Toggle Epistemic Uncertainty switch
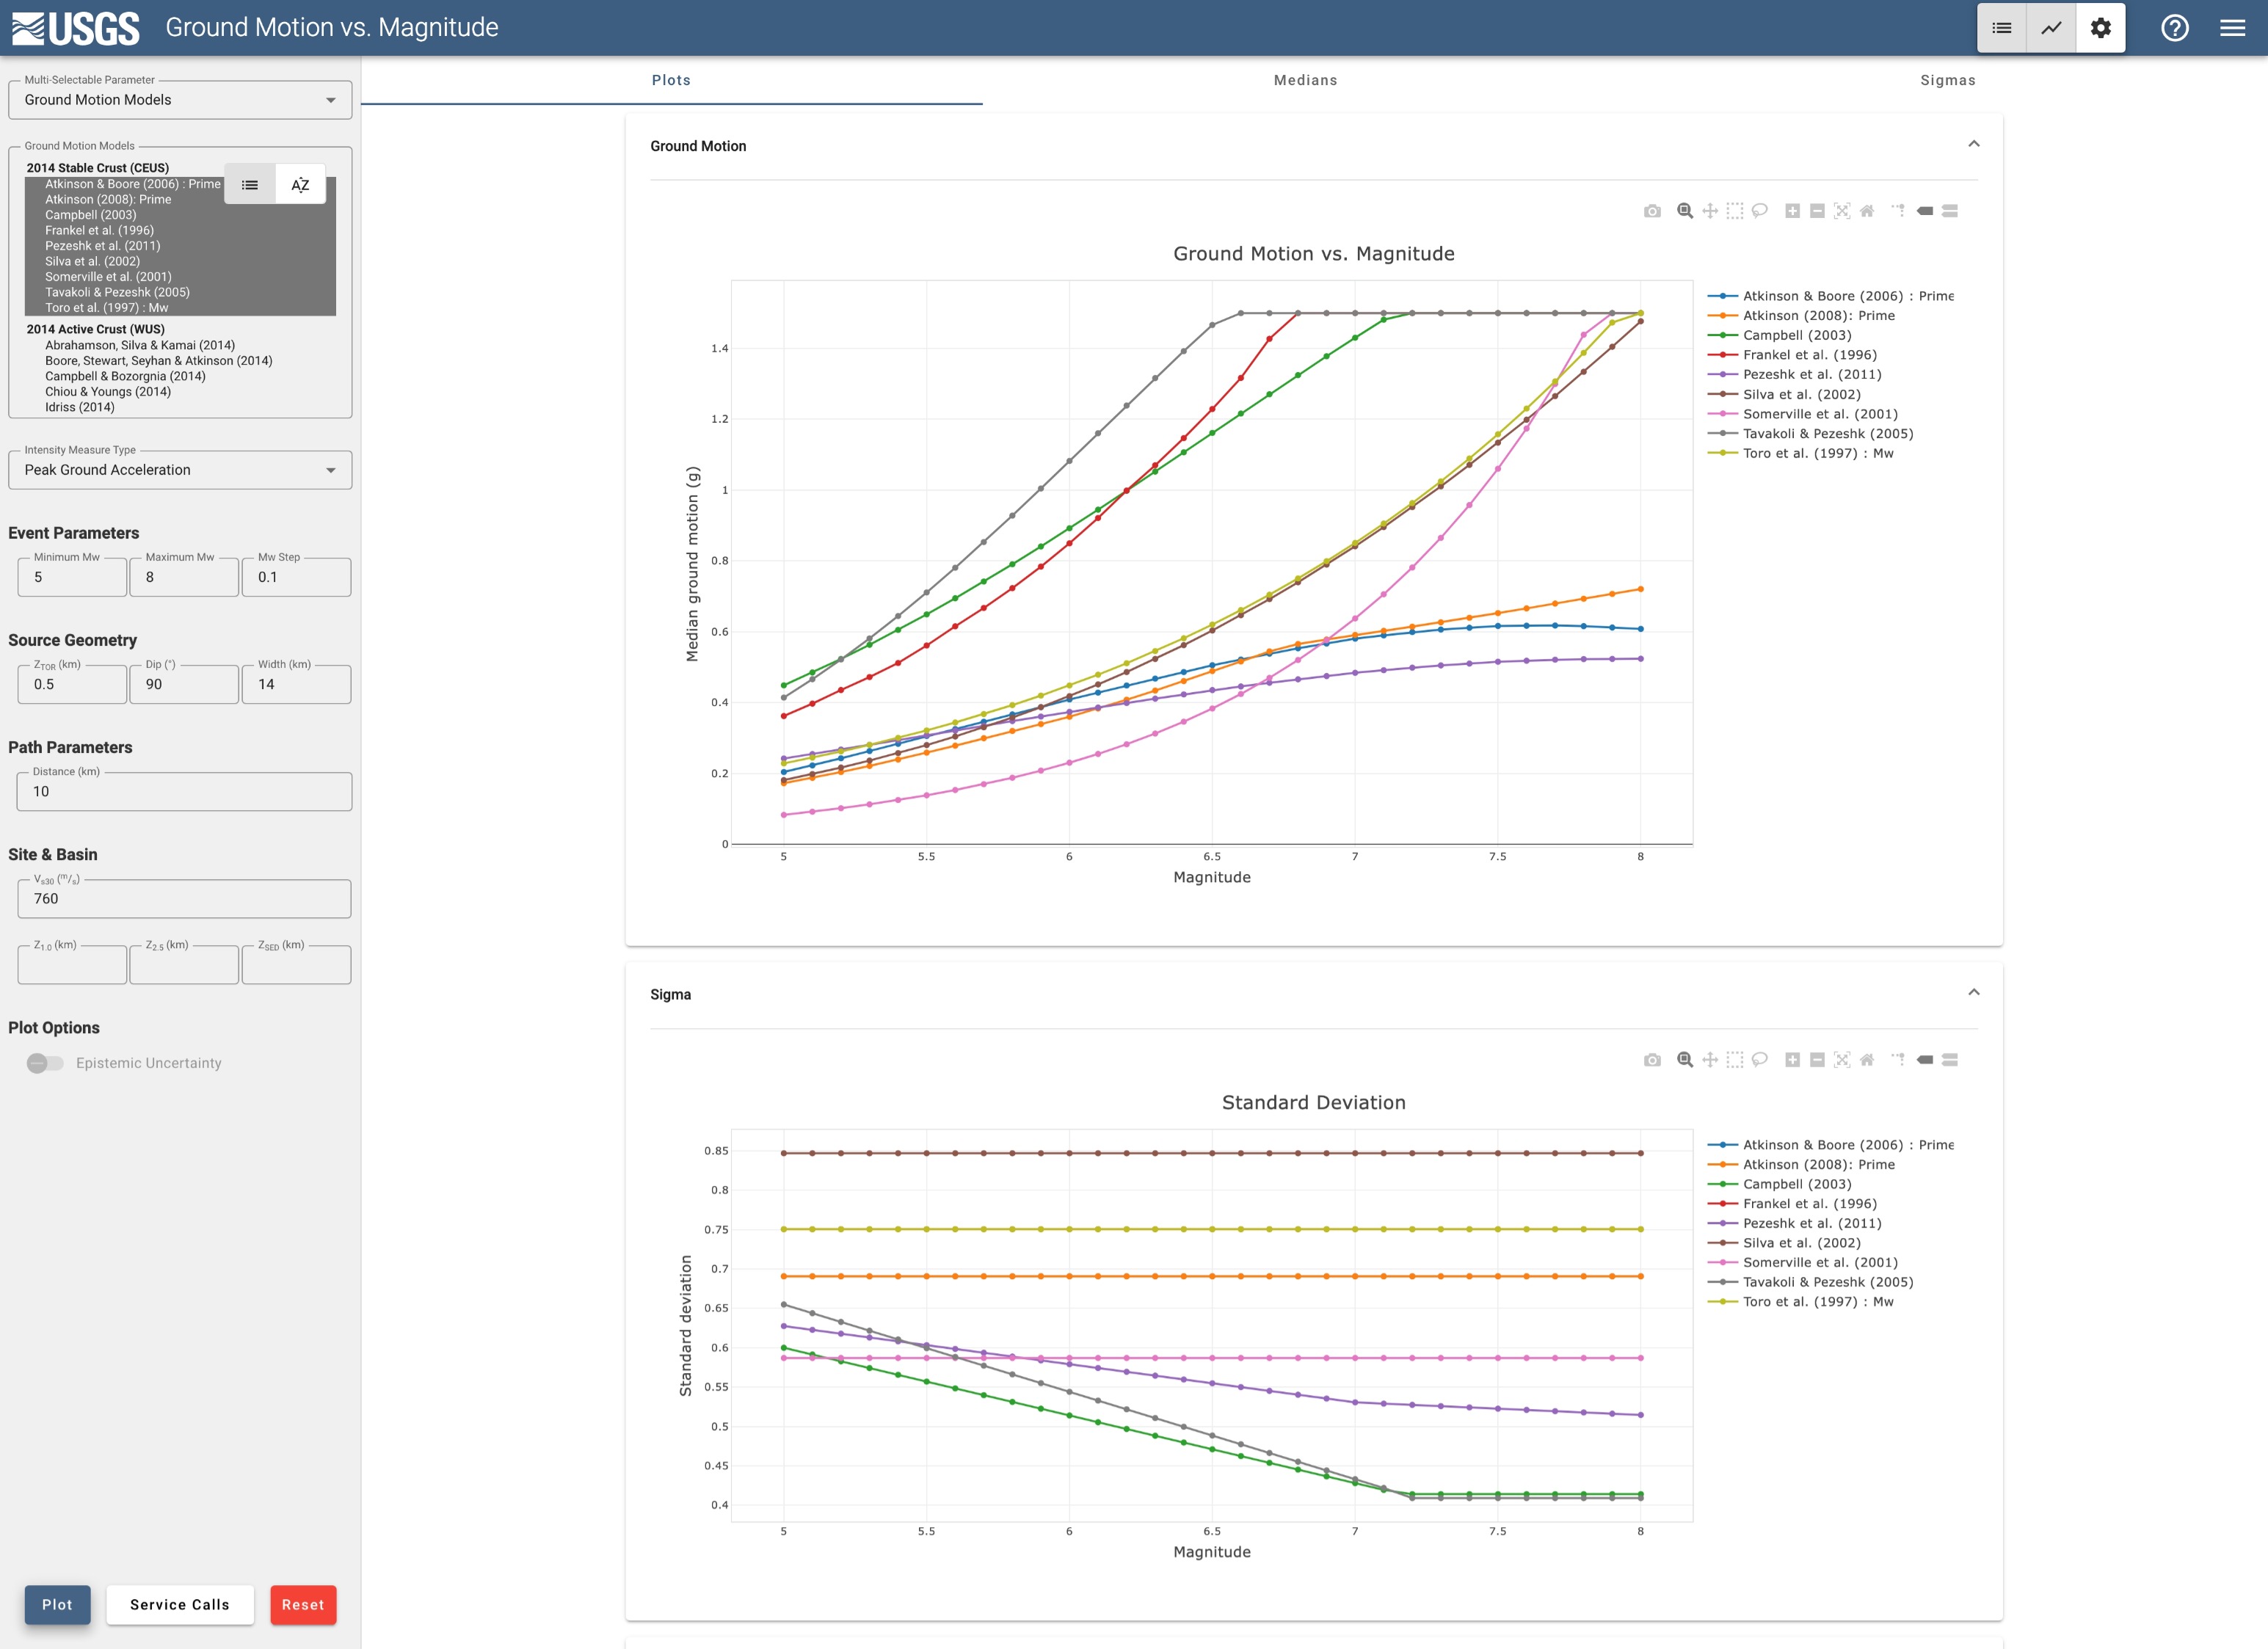Image resolution: width=2268 pixels, height=1649 pixels. click(45, 1063)
